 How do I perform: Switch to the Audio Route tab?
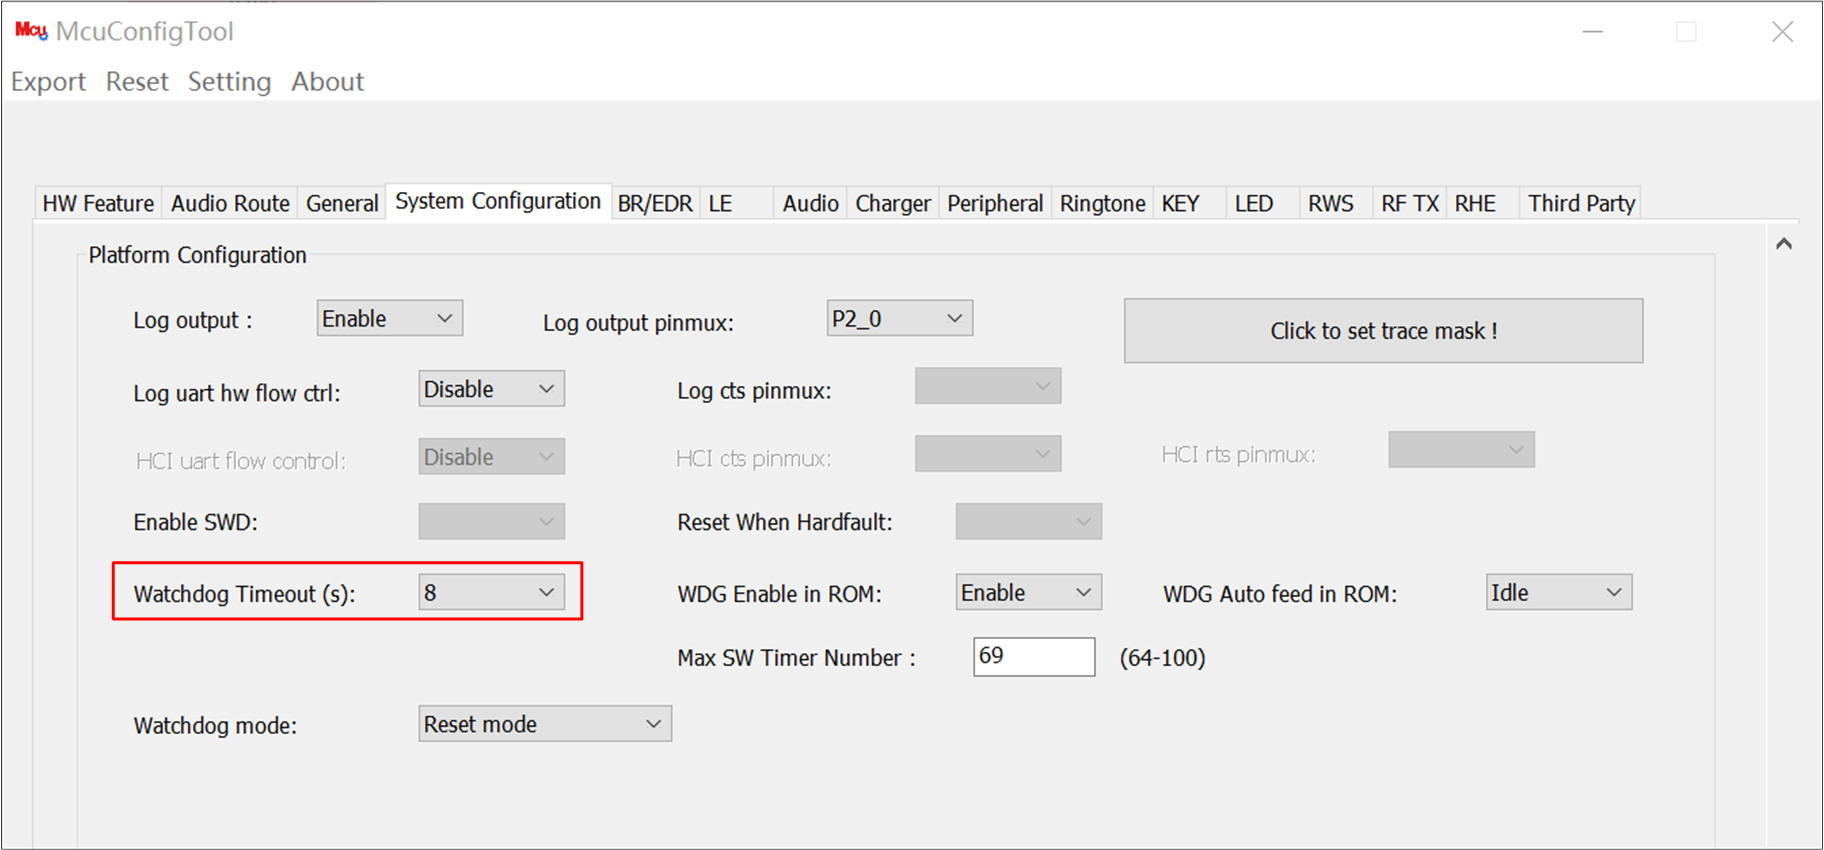(x=230, y=204)
